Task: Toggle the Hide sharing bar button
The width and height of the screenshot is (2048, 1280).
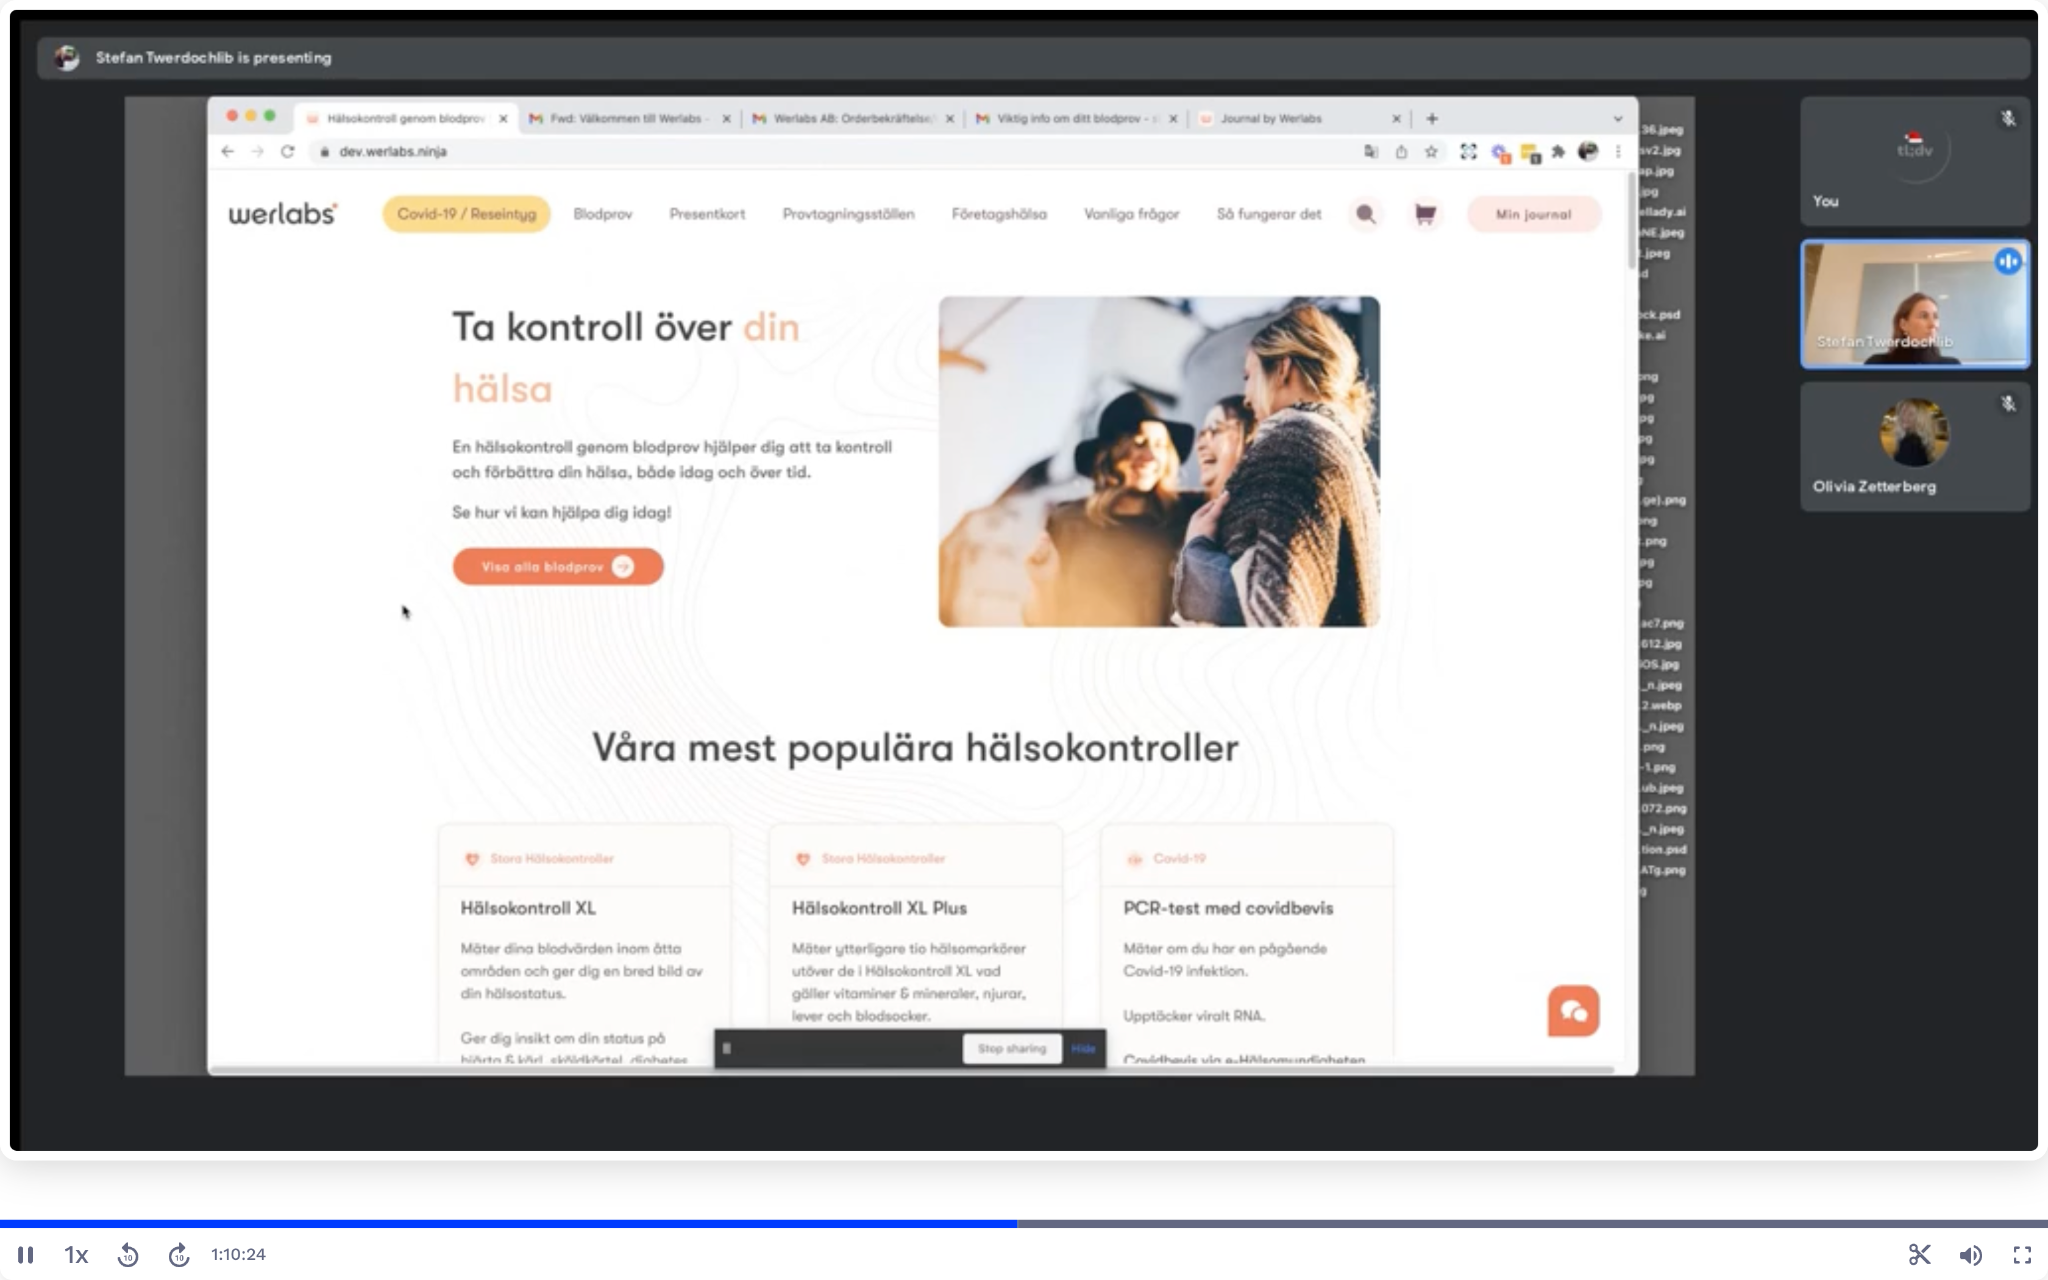Action: (x=1082, y=1047)
